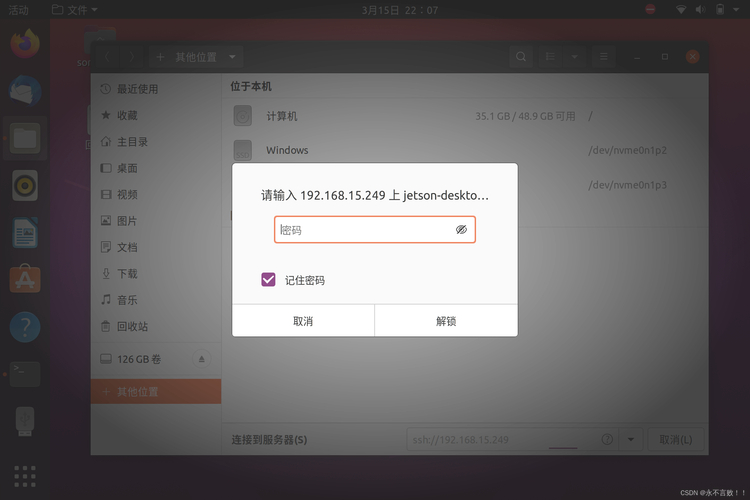
Task: Select 最近使用 in sidebar
Action: (x=156, y=89)
